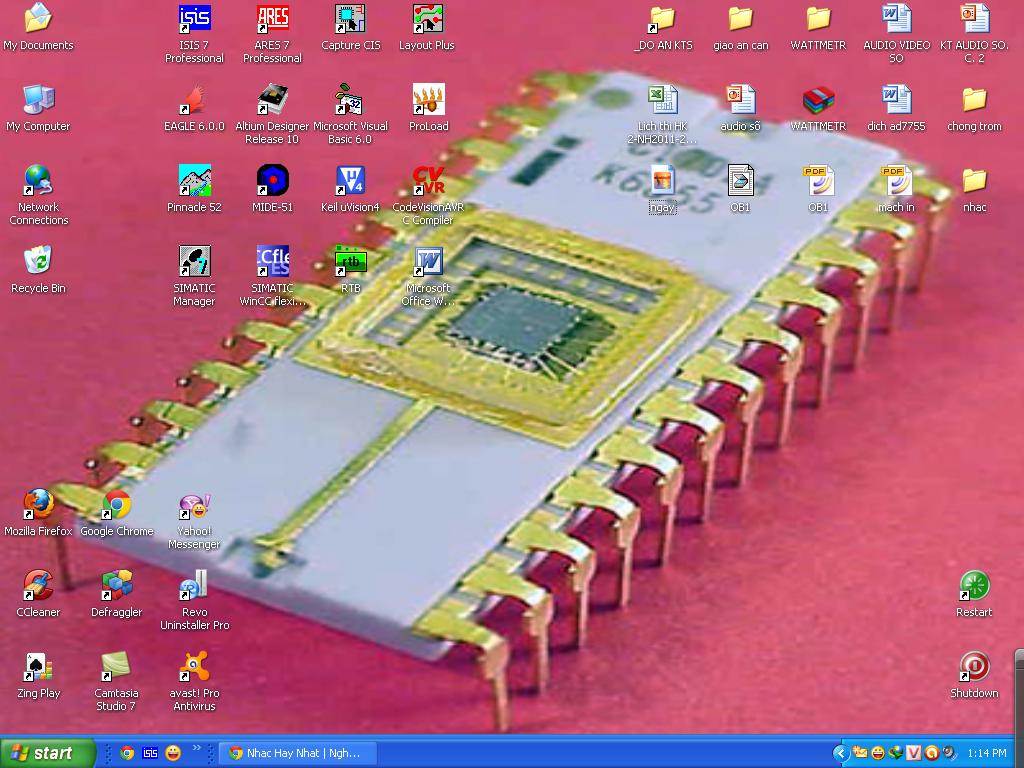Open Mozilla Firefox desktop icon

point(38,504)
